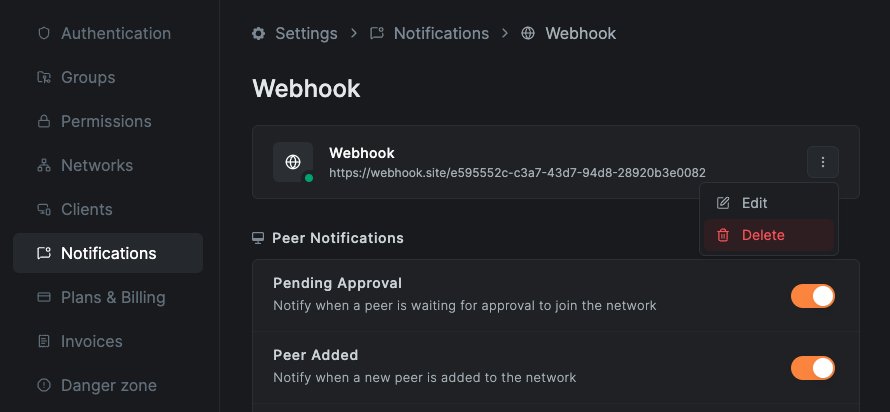Go to Settings in the breadcrumb
The width and height of the screenshot is (890, 412).
point(306,33)
